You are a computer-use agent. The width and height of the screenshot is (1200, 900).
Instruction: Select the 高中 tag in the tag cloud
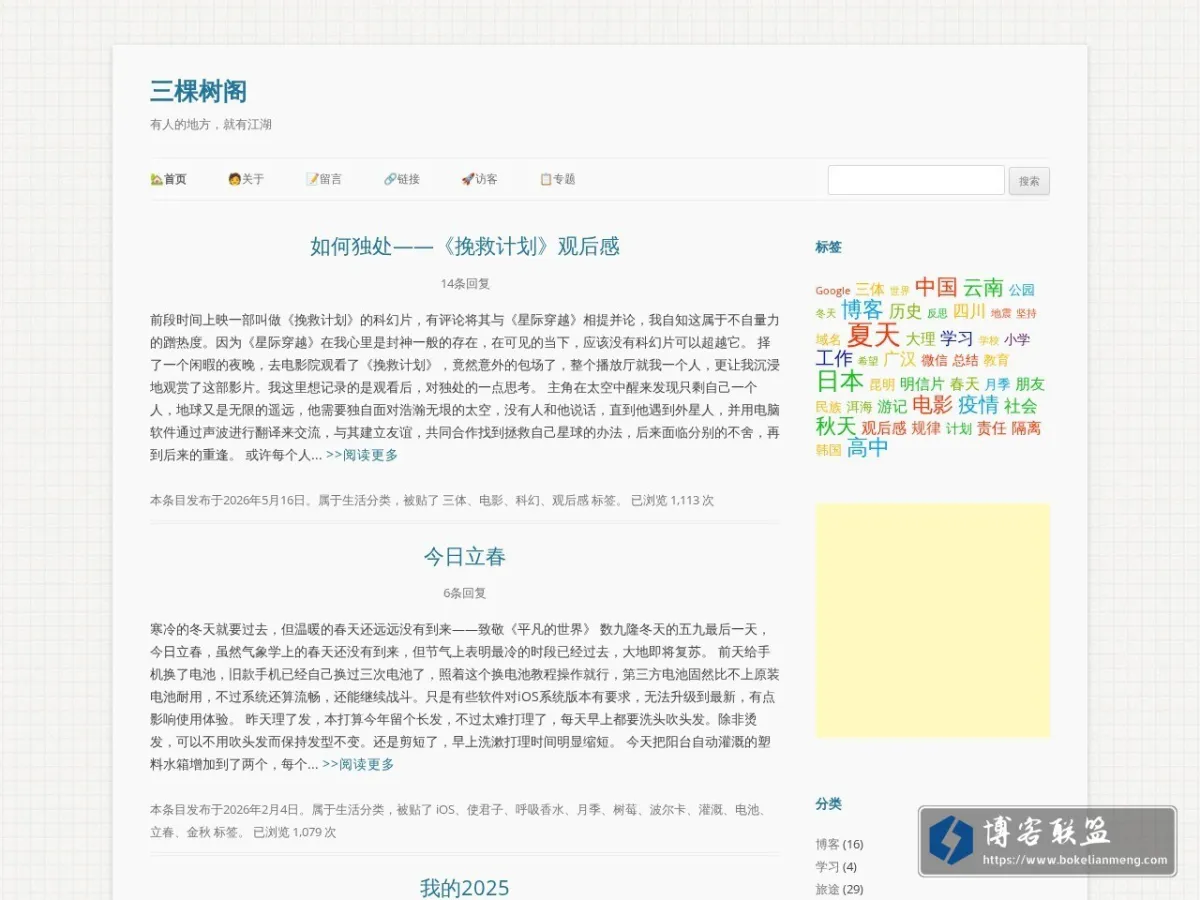[x=867, y=448]
